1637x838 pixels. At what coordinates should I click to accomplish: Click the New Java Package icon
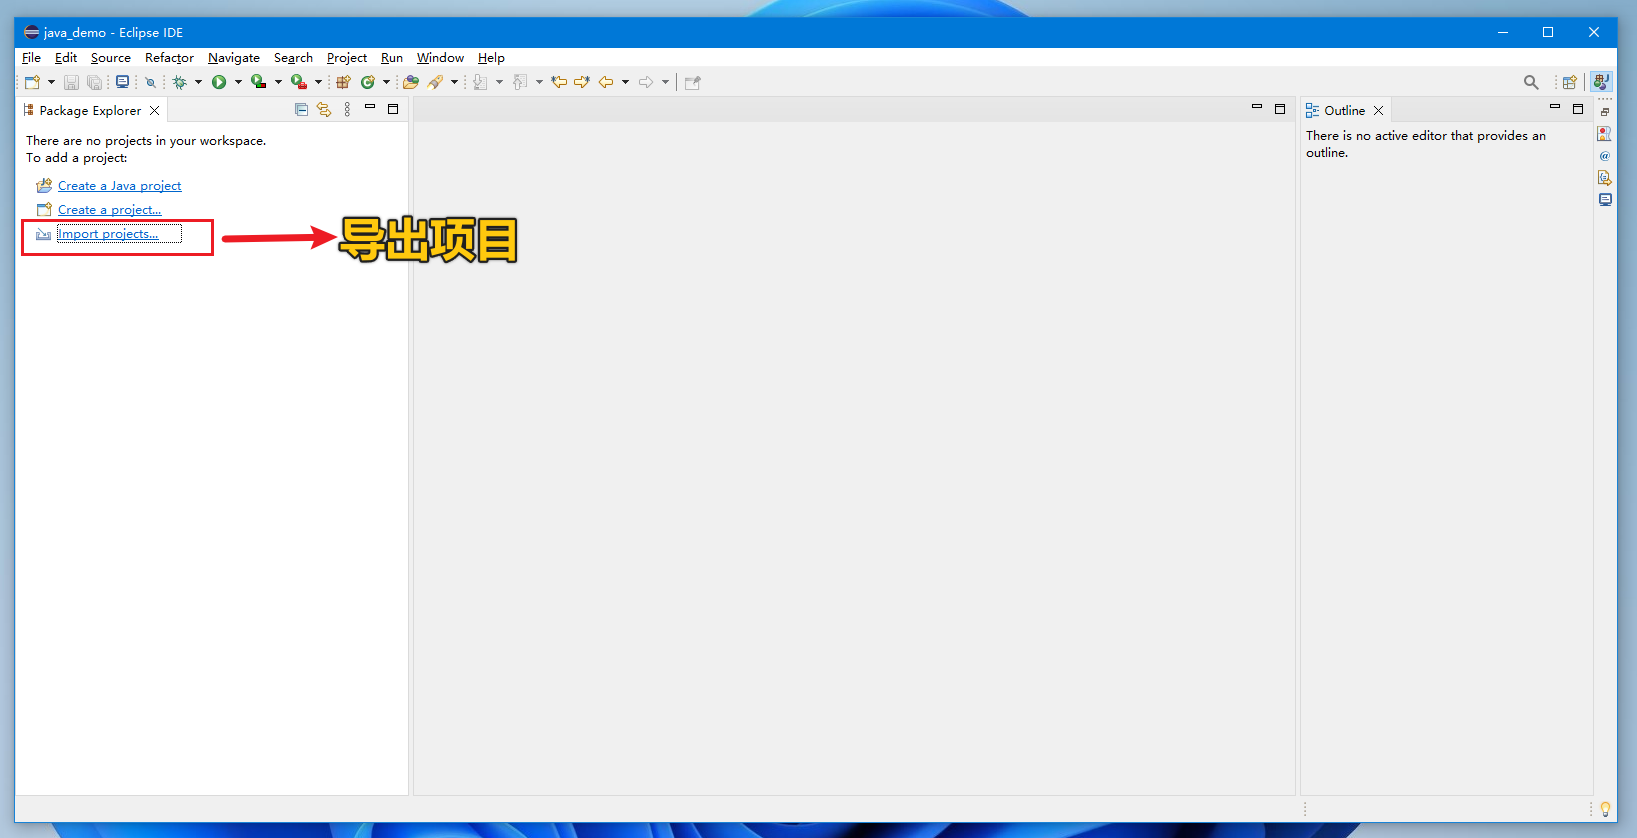(x=344, y=82)
